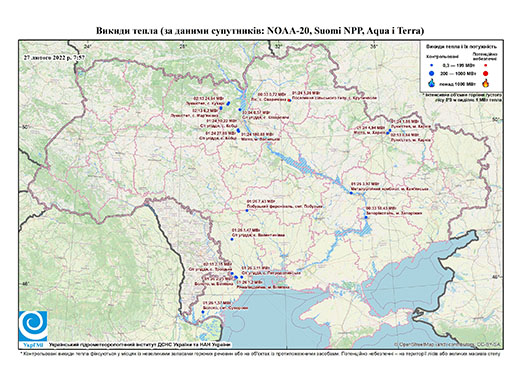Click blue marker under Троїцьке 2,15 МВт label
The height and width of the screenshot is (368, 520).
point(232,273)
